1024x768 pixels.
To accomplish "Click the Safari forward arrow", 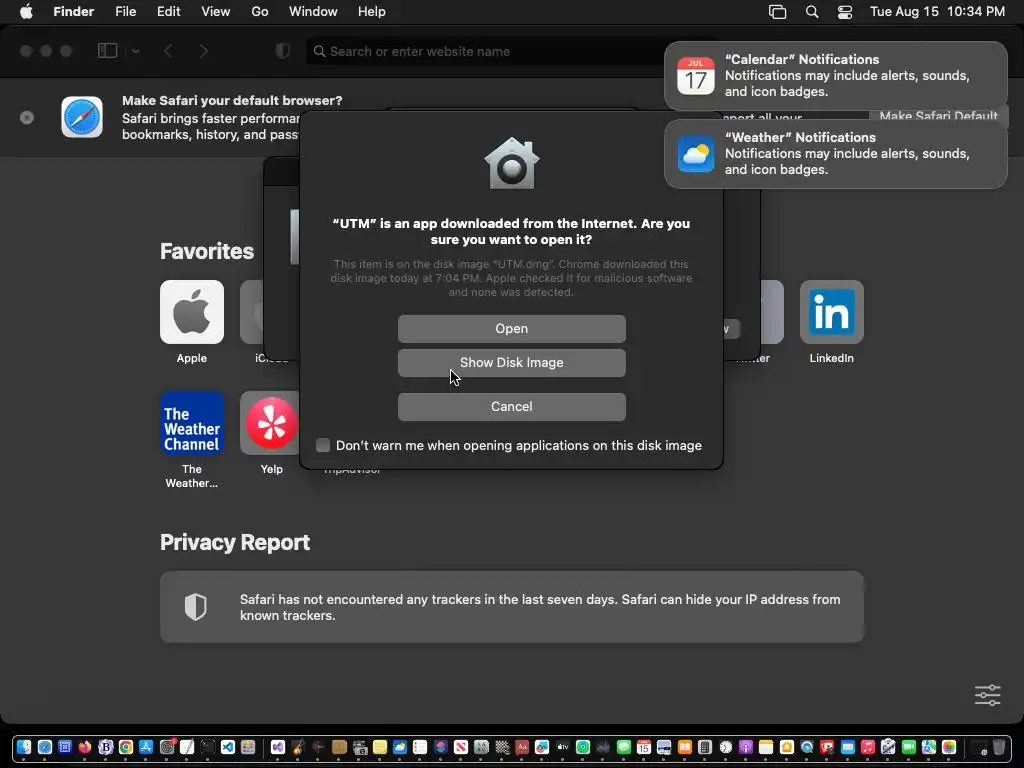I will (204, 51).
